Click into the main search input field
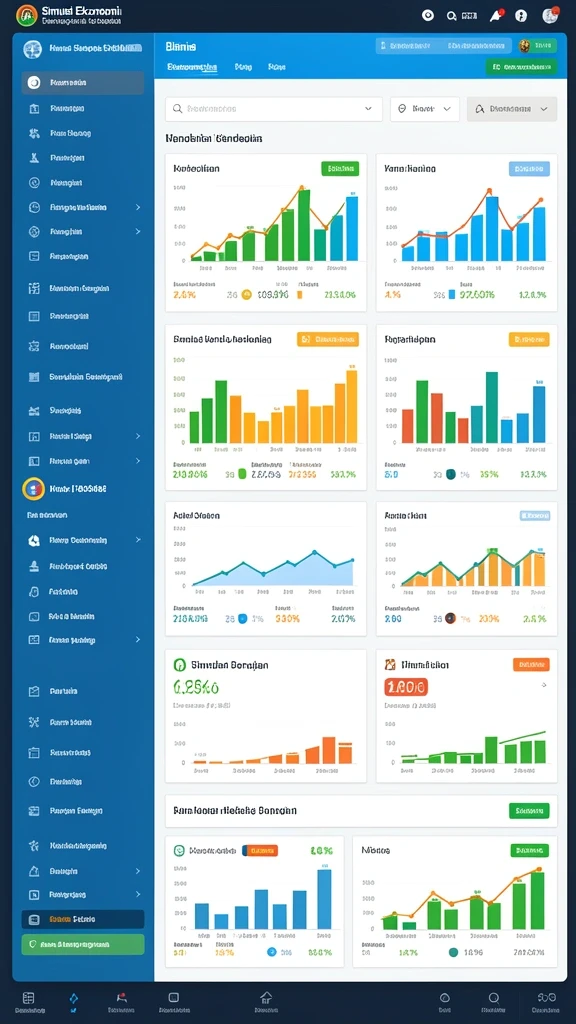 (x=274, y=109)
